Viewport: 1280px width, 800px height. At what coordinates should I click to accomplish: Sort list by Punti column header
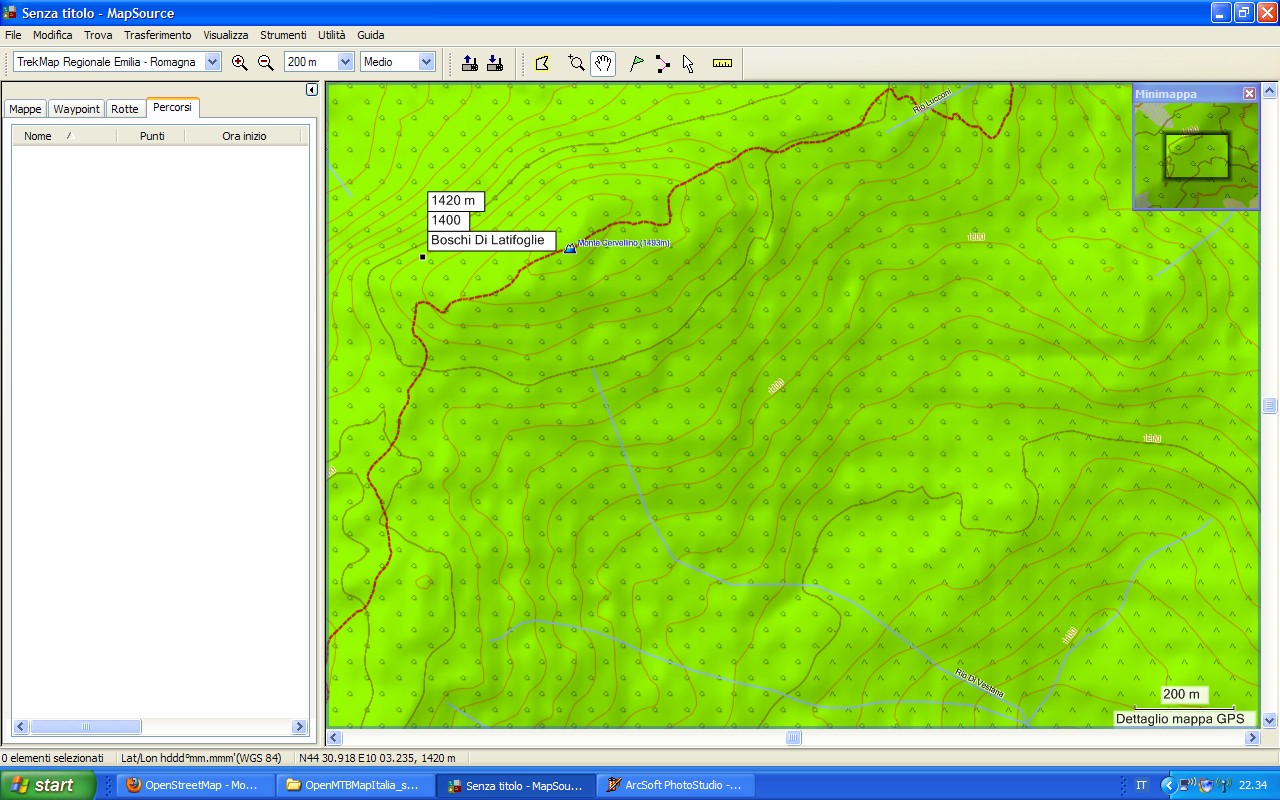152,136
